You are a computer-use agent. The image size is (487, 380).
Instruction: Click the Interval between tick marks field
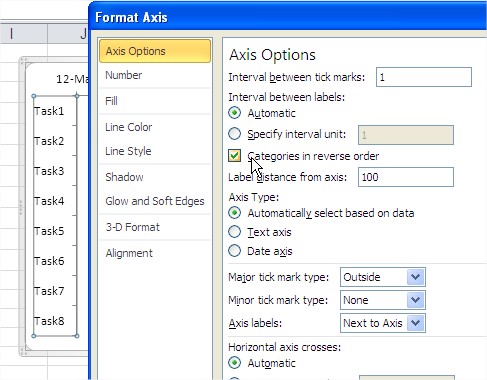coord(424,77)
